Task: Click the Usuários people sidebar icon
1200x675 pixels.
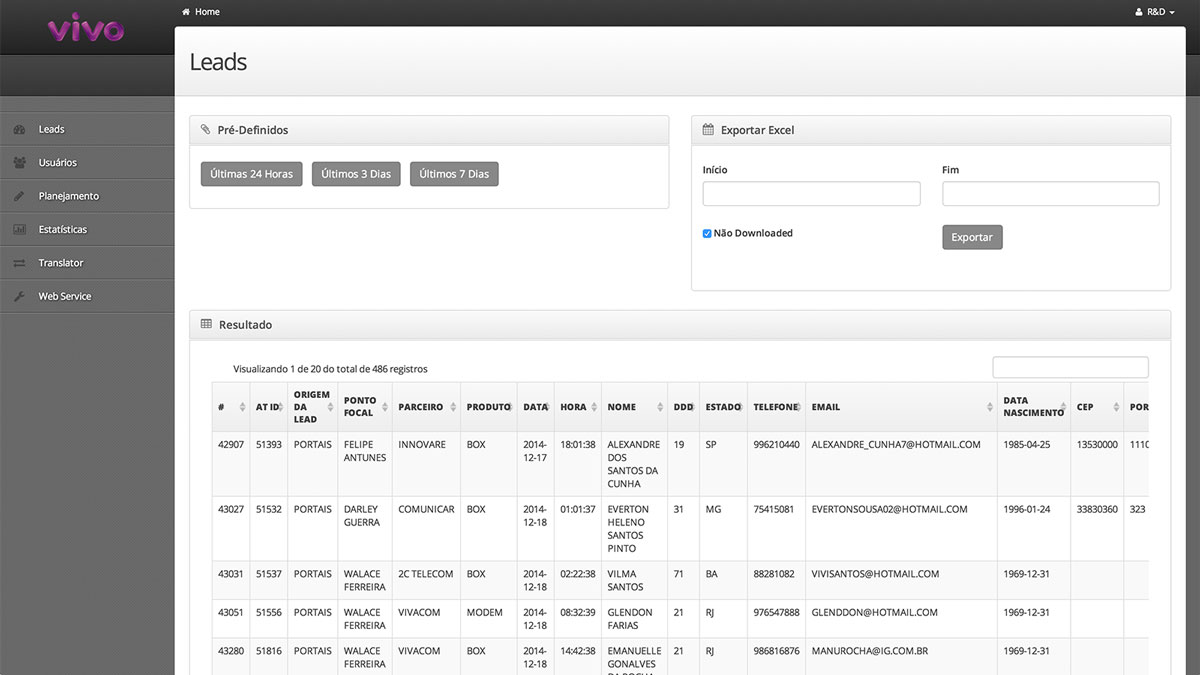Action: point(19,162)
